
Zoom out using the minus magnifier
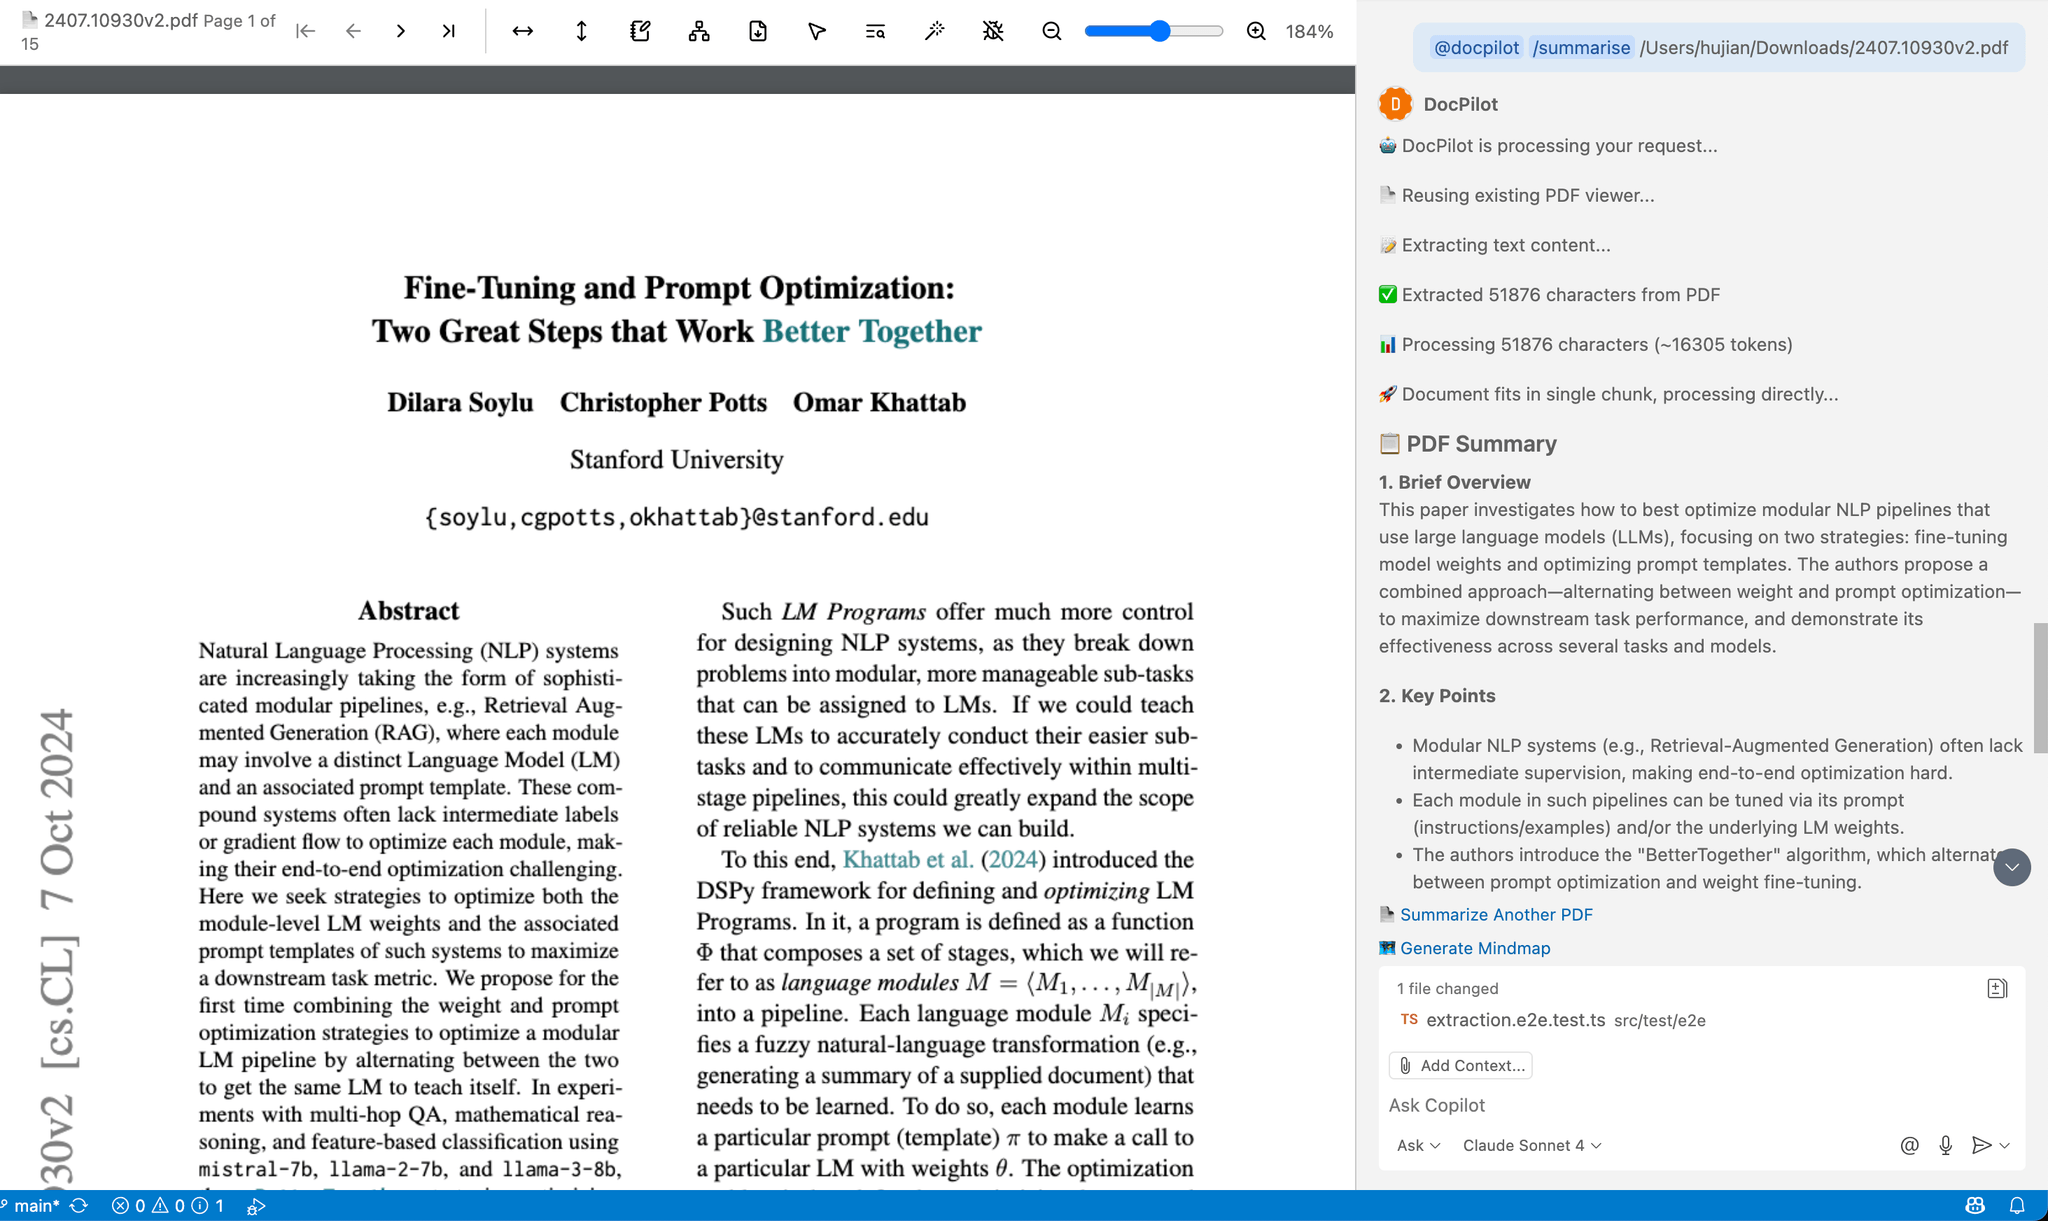pos(1051,31)
